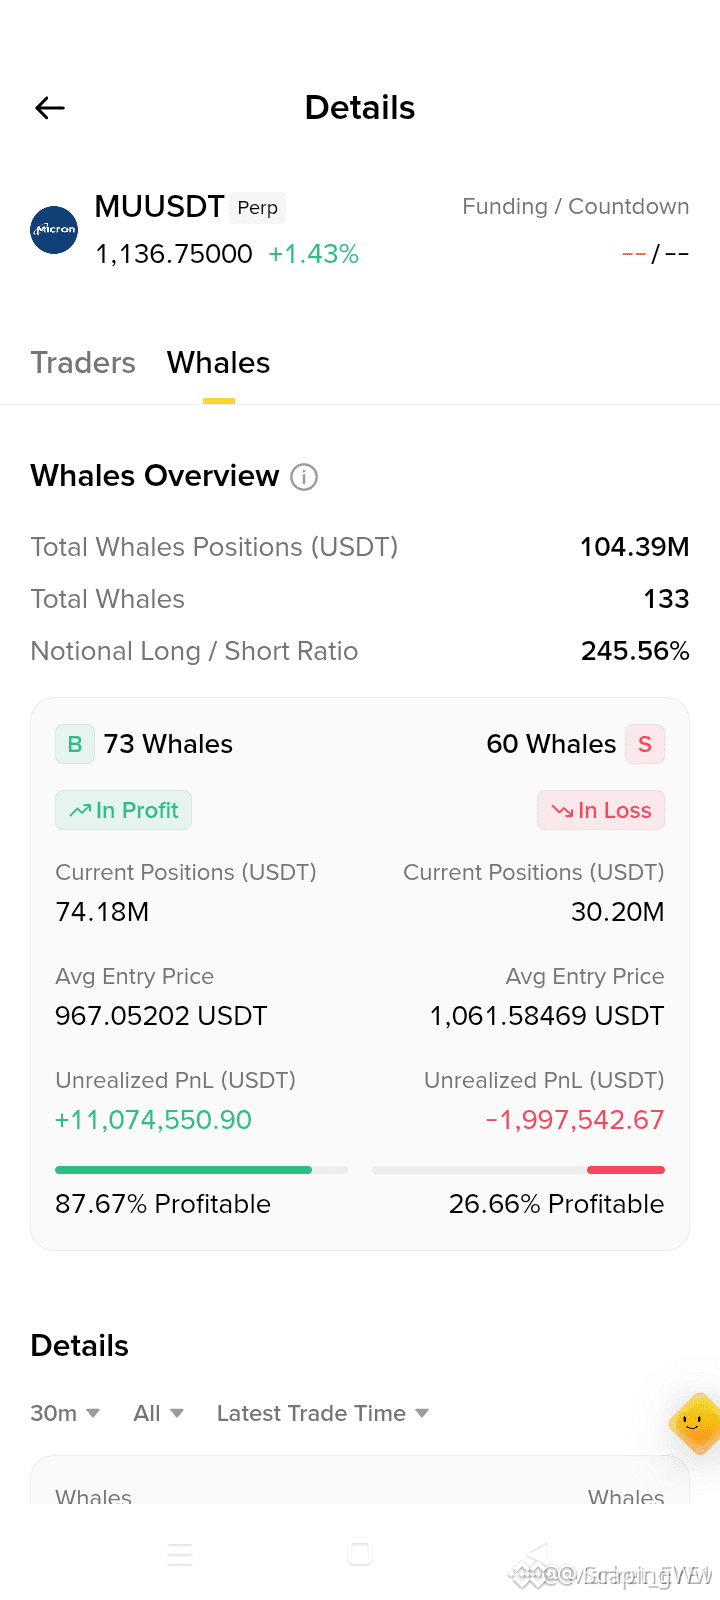The image size is (720, 1600).
Task: Open the yellow floating assistant icon
Action: [x=694, y=1423]
